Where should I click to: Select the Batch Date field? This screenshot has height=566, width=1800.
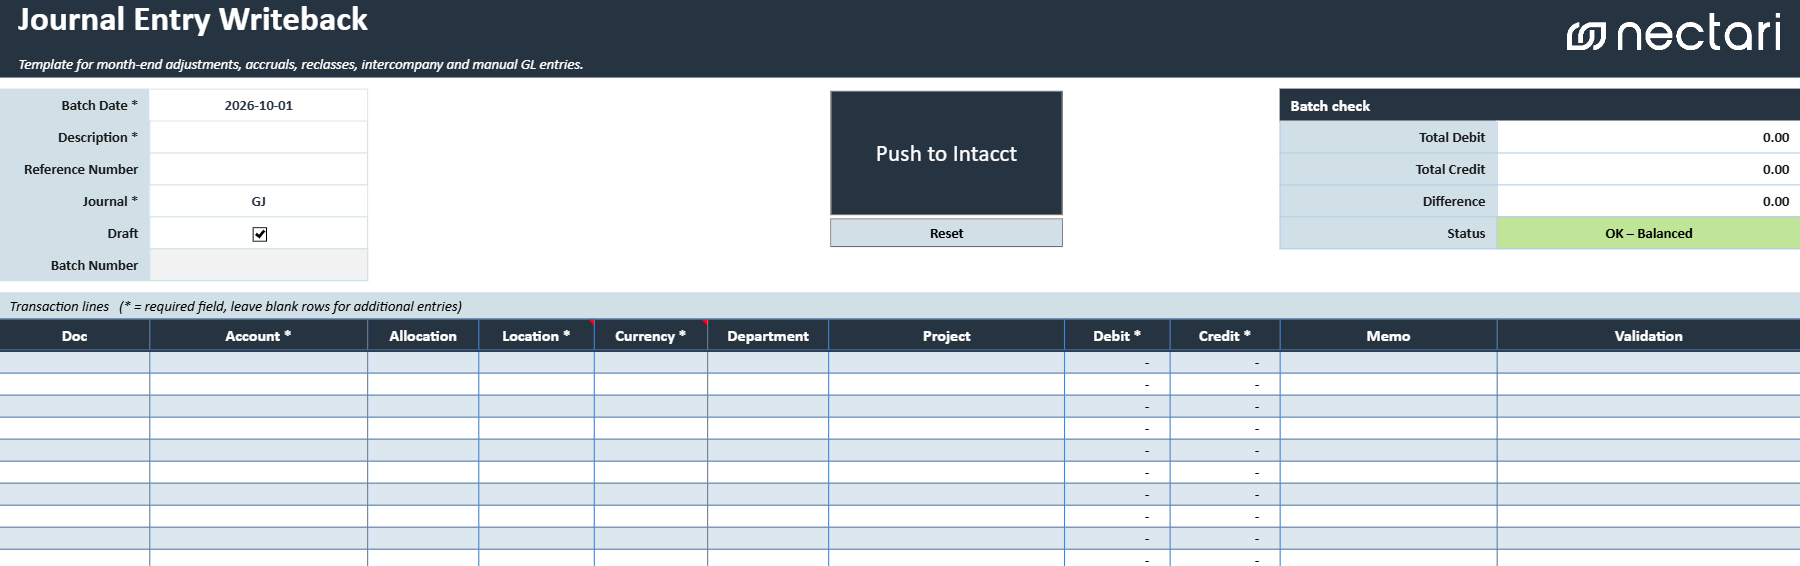point(259,105)
